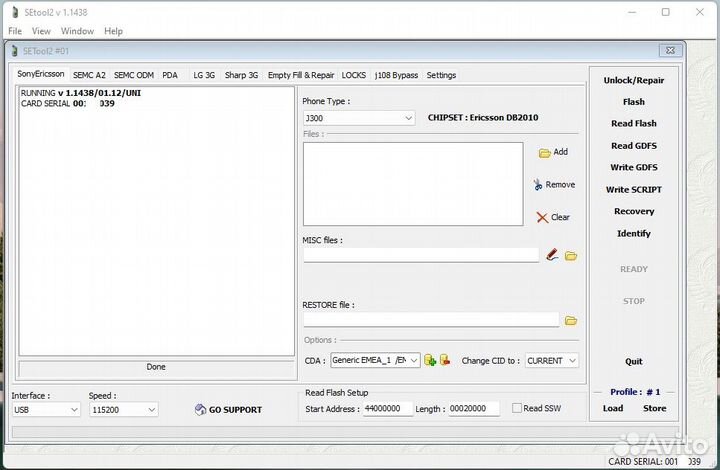This screenshot has height=470, width=720.
Task: Open the View menu
Action: tap(41, 31)
